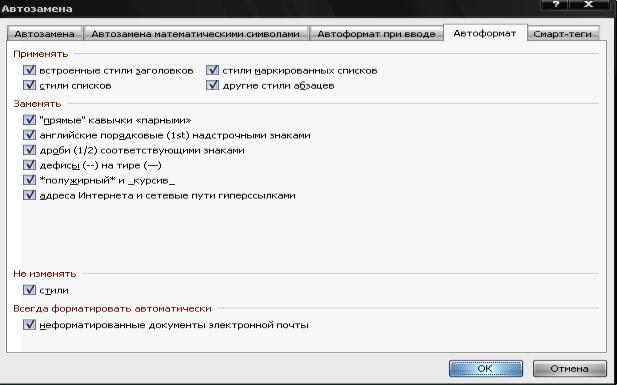This screenshot has height=385, width=617.
Task: Toggle английские порядковые (1st) checkbox
Action: (30, 135)
